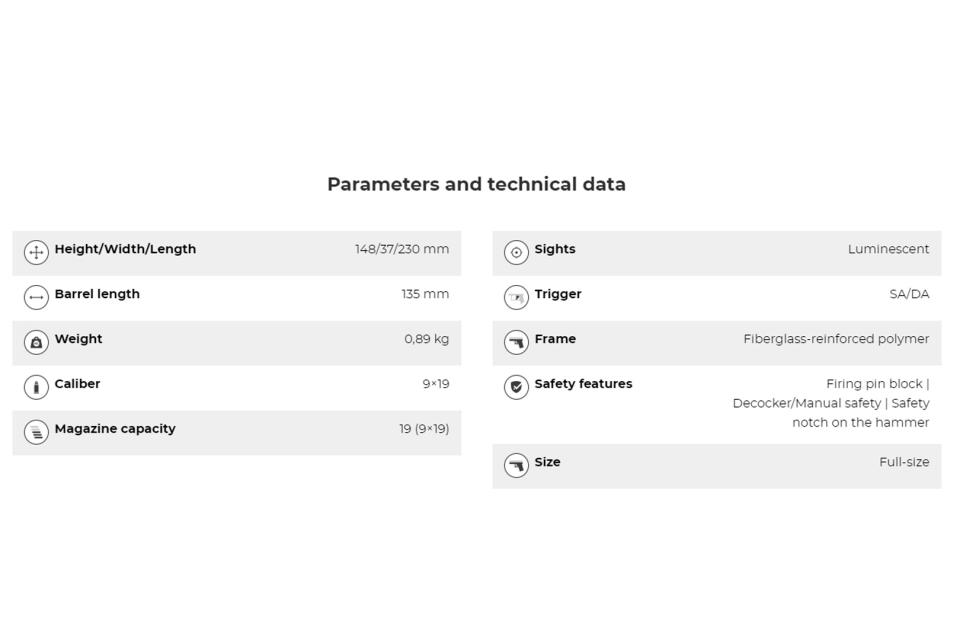Click the Trigger icon
This screenshot has width=960, height=640.
[516, 297]
